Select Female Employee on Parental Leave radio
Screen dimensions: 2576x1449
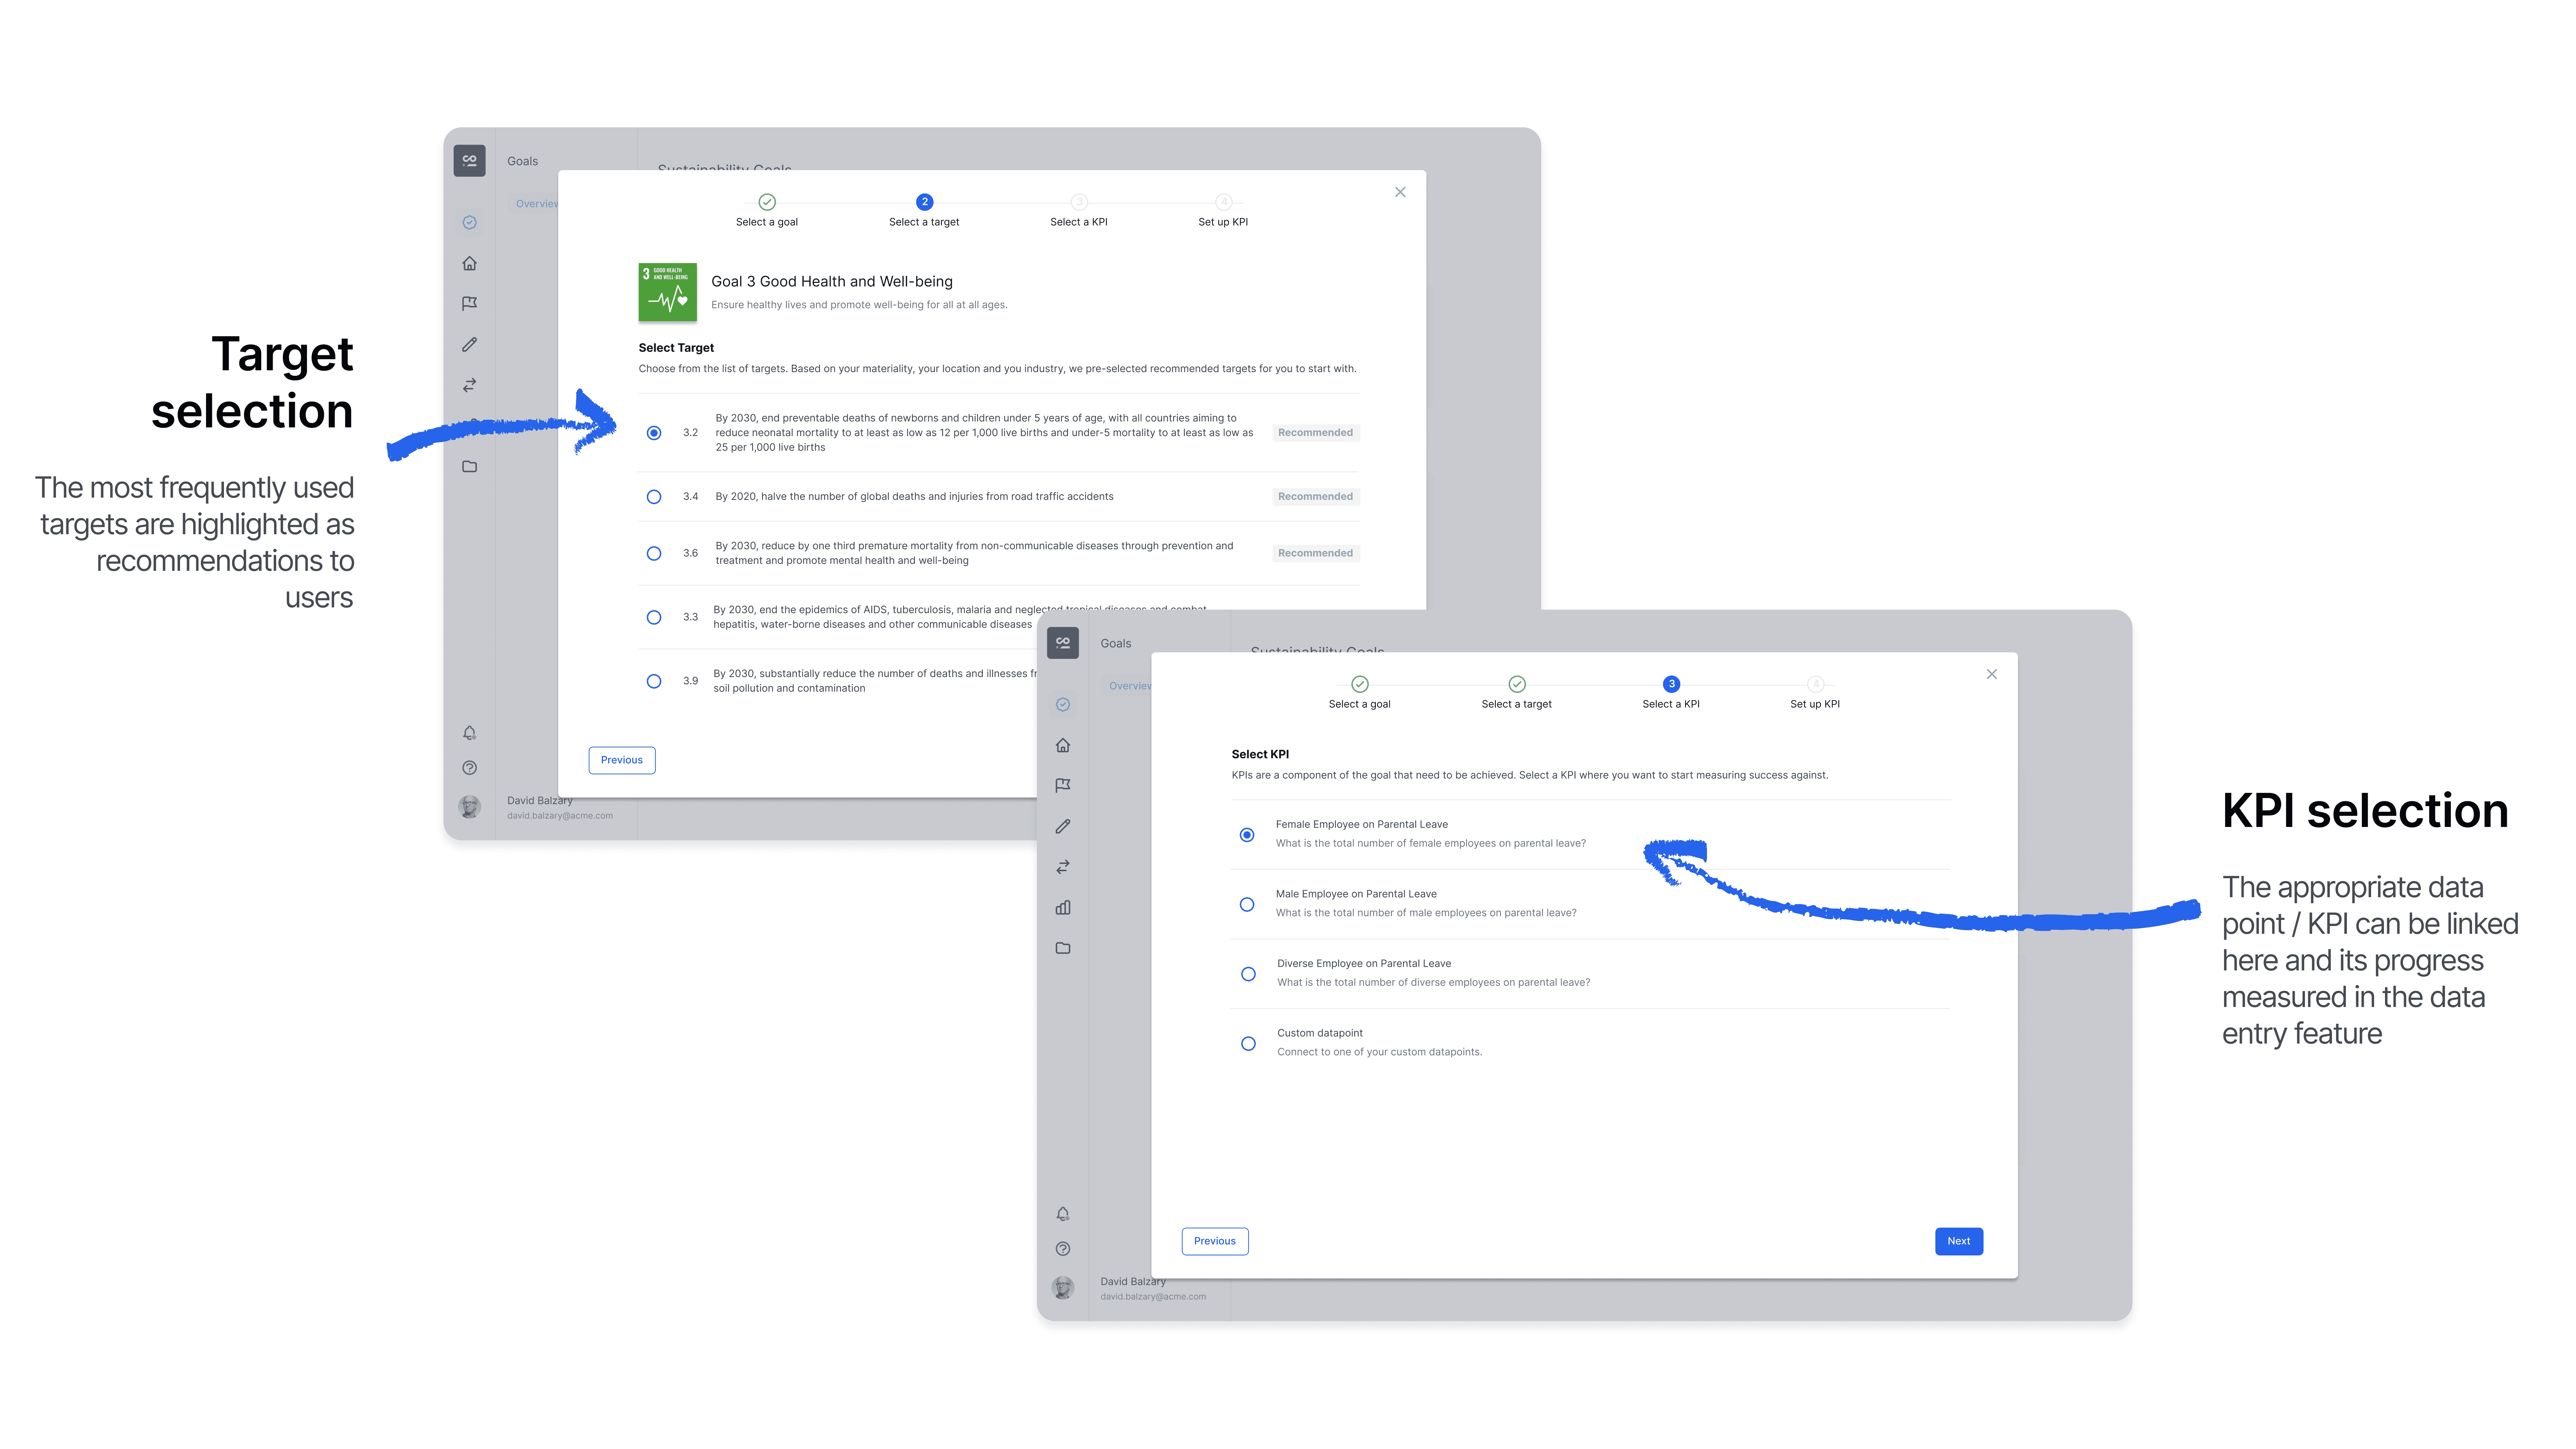1247,835
